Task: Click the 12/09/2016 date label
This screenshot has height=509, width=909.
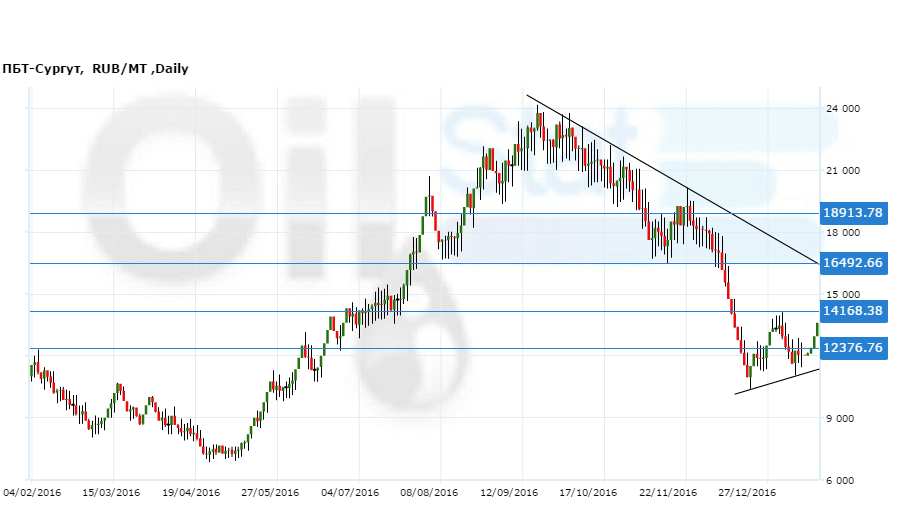Action: pyautogui.click(x=509, y=492)
